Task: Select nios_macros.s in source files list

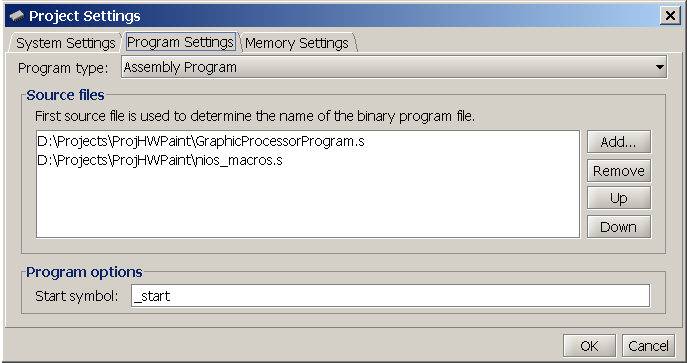Action: click(160, 160)
